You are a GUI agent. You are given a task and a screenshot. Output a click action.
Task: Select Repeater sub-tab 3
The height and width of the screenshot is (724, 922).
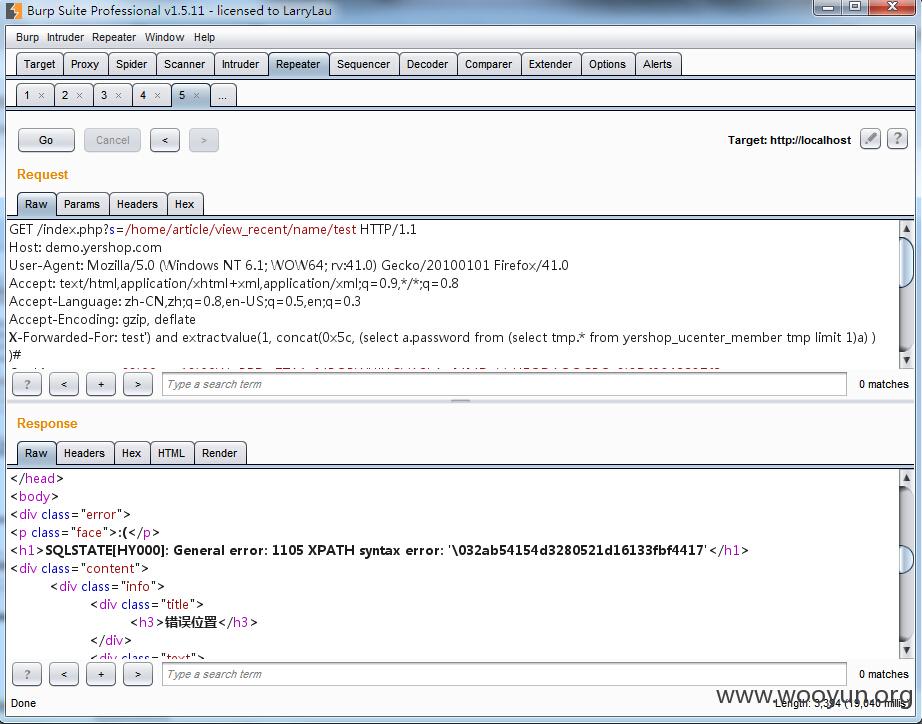[x=104, y=95]
